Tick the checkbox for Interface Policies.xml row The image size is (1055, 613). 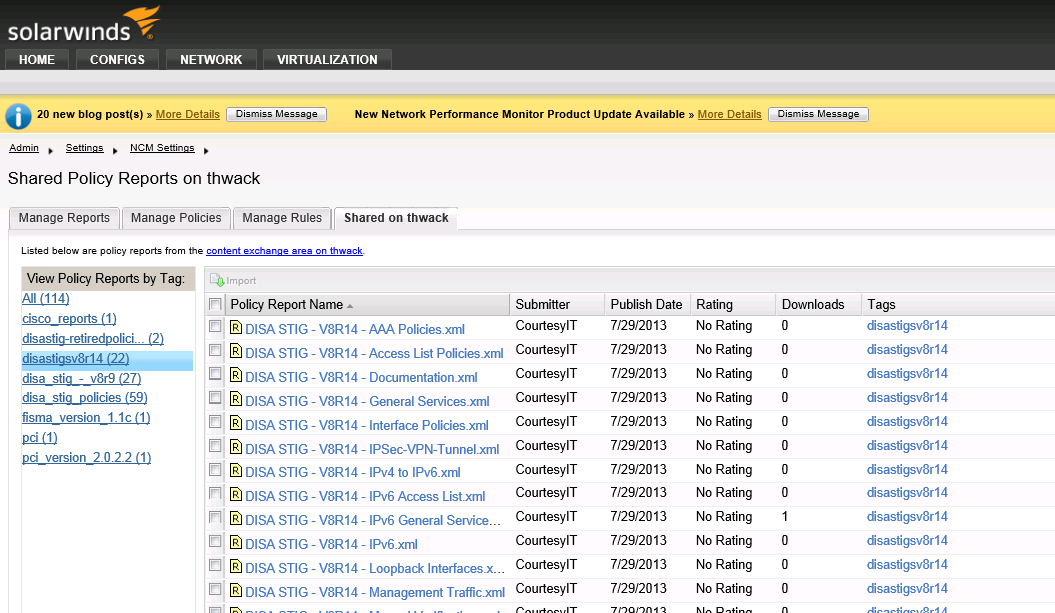pos(215,423)
